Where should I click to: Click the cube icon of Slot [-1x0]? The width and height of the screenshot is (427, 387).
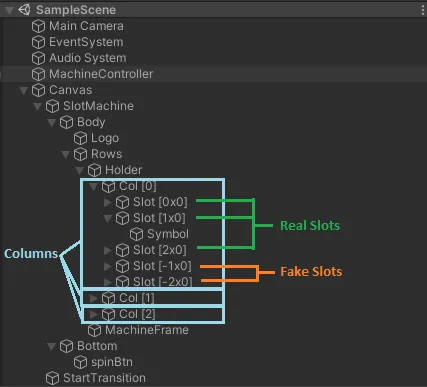pyautogui.click(x=122, y=266)
